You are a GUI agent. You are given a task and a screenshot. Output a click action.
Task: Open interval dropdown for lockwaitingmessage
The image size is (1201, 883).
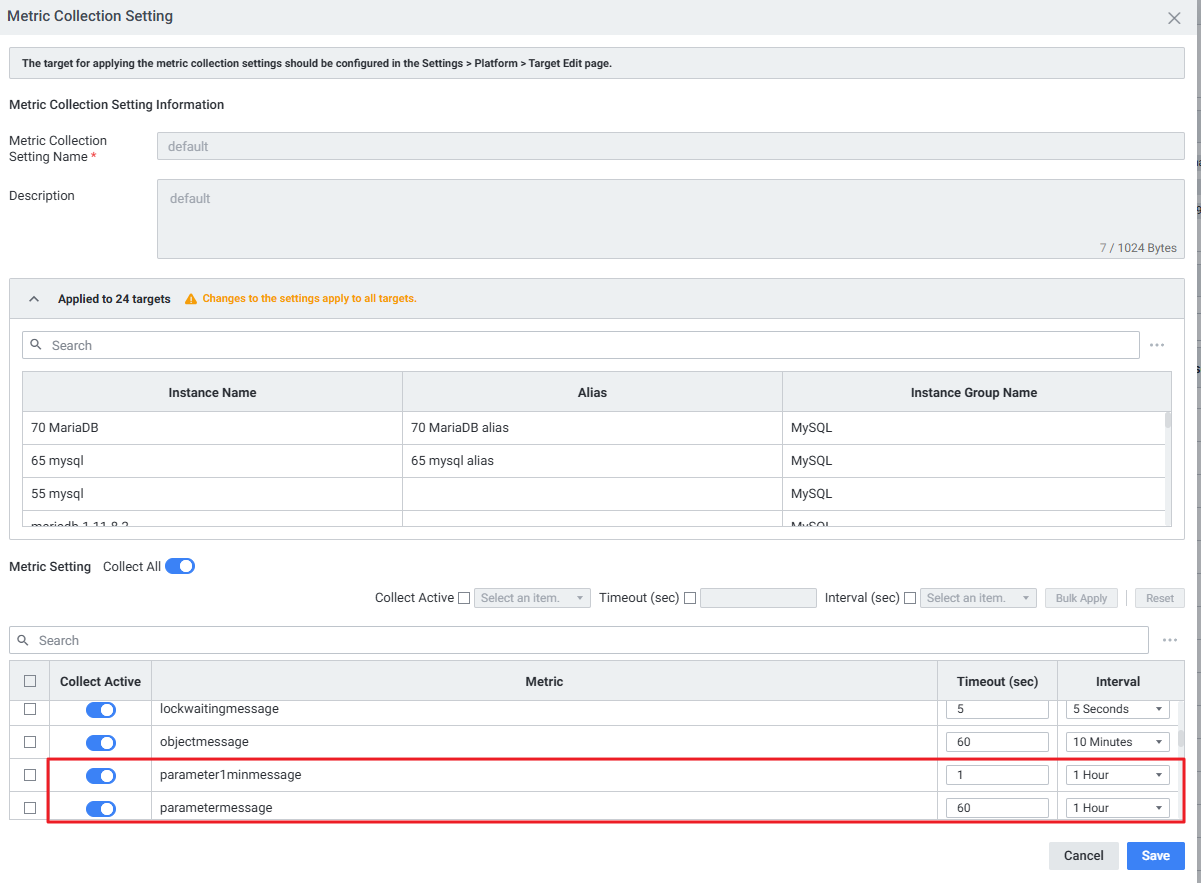click(x=1117, y=709)
